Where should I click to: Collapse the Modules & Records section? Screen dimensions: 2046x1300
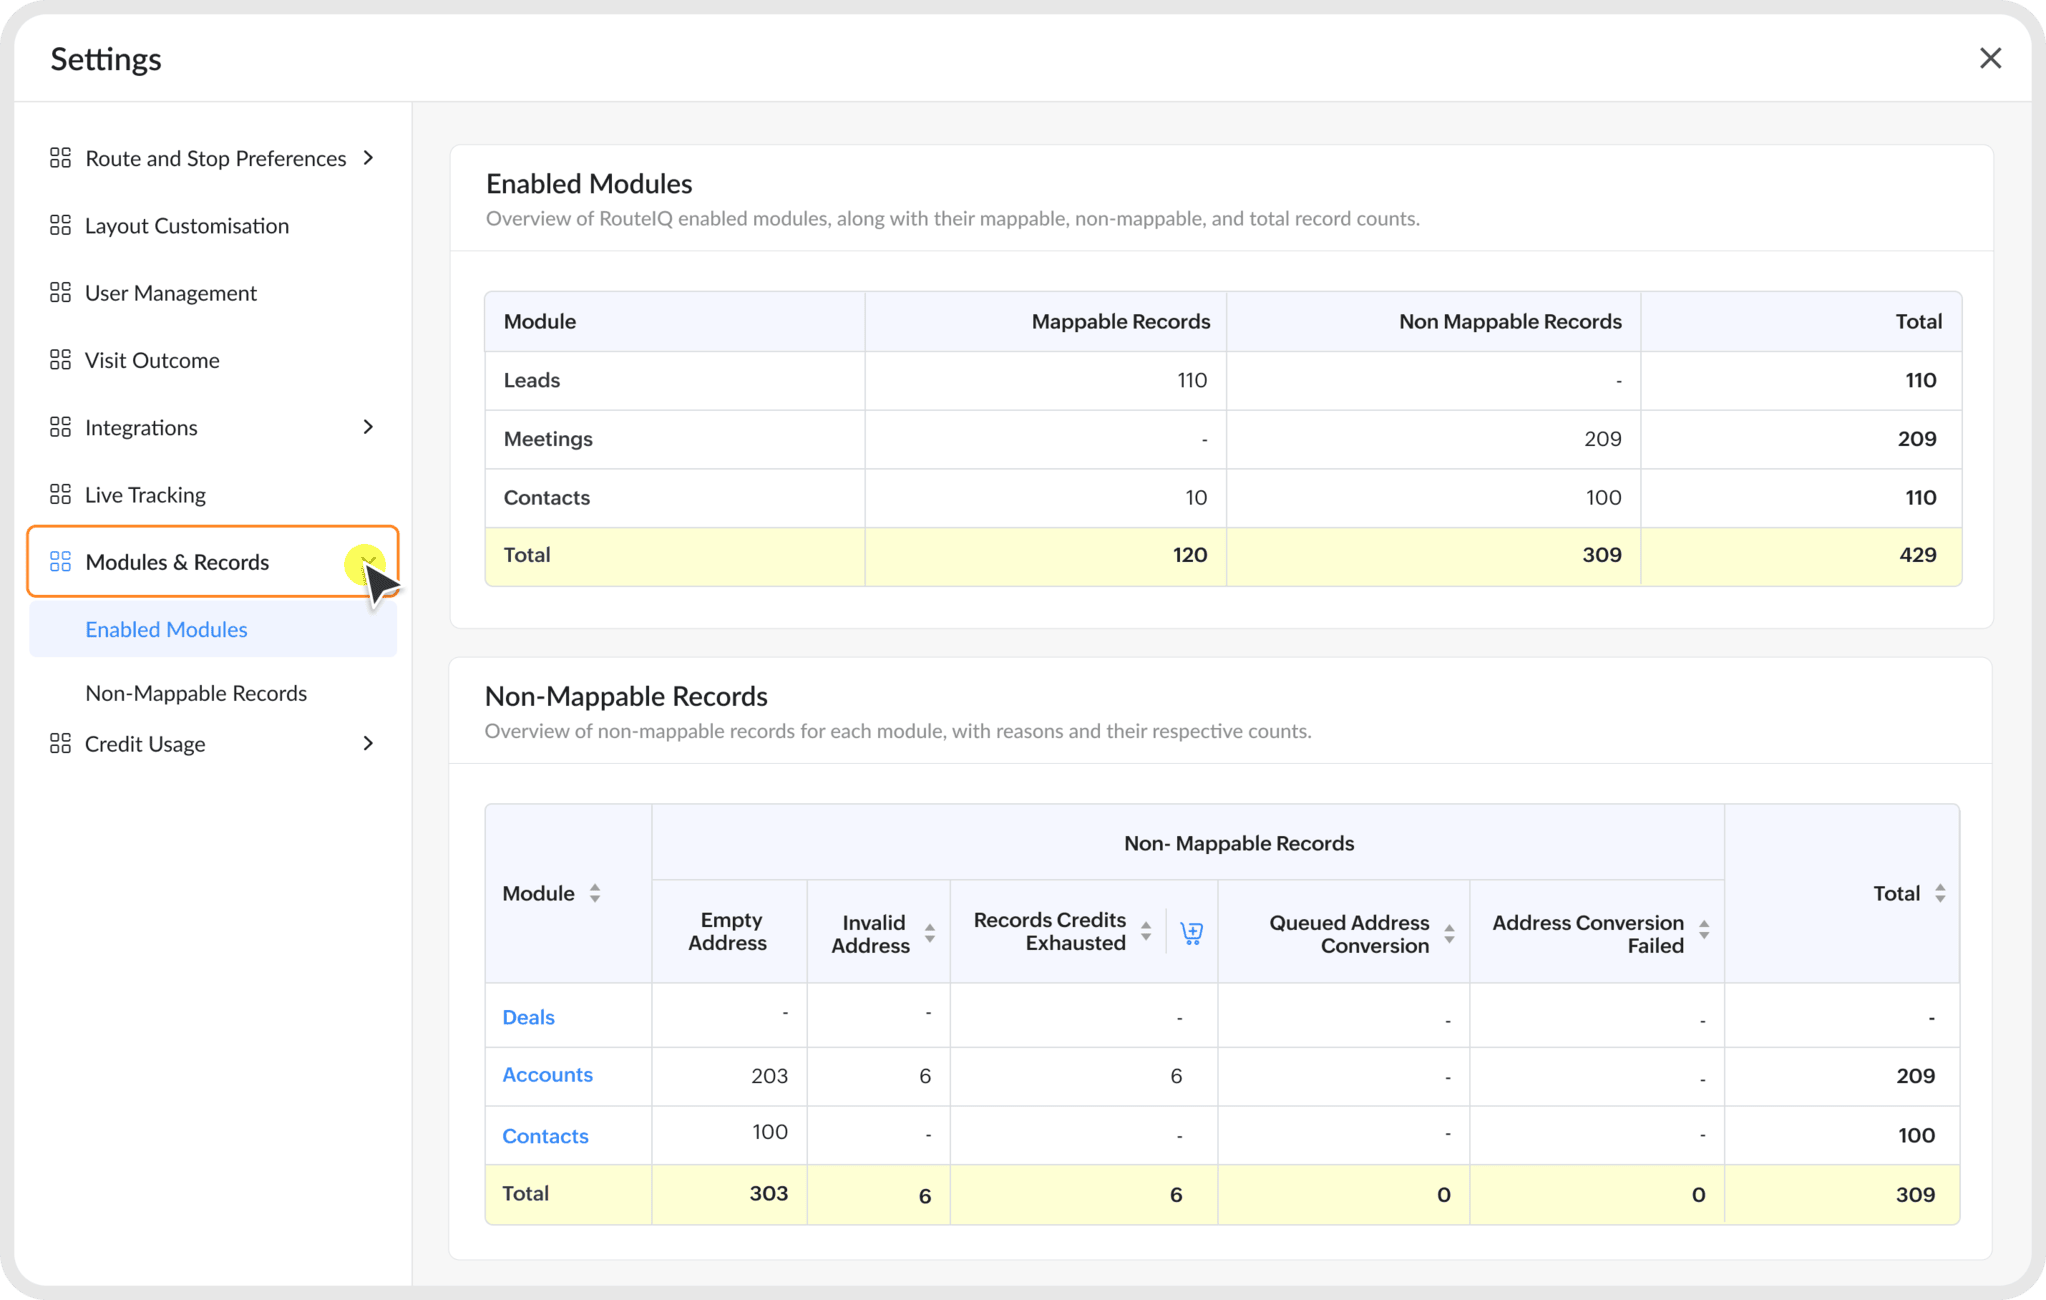tap(367, 562)
